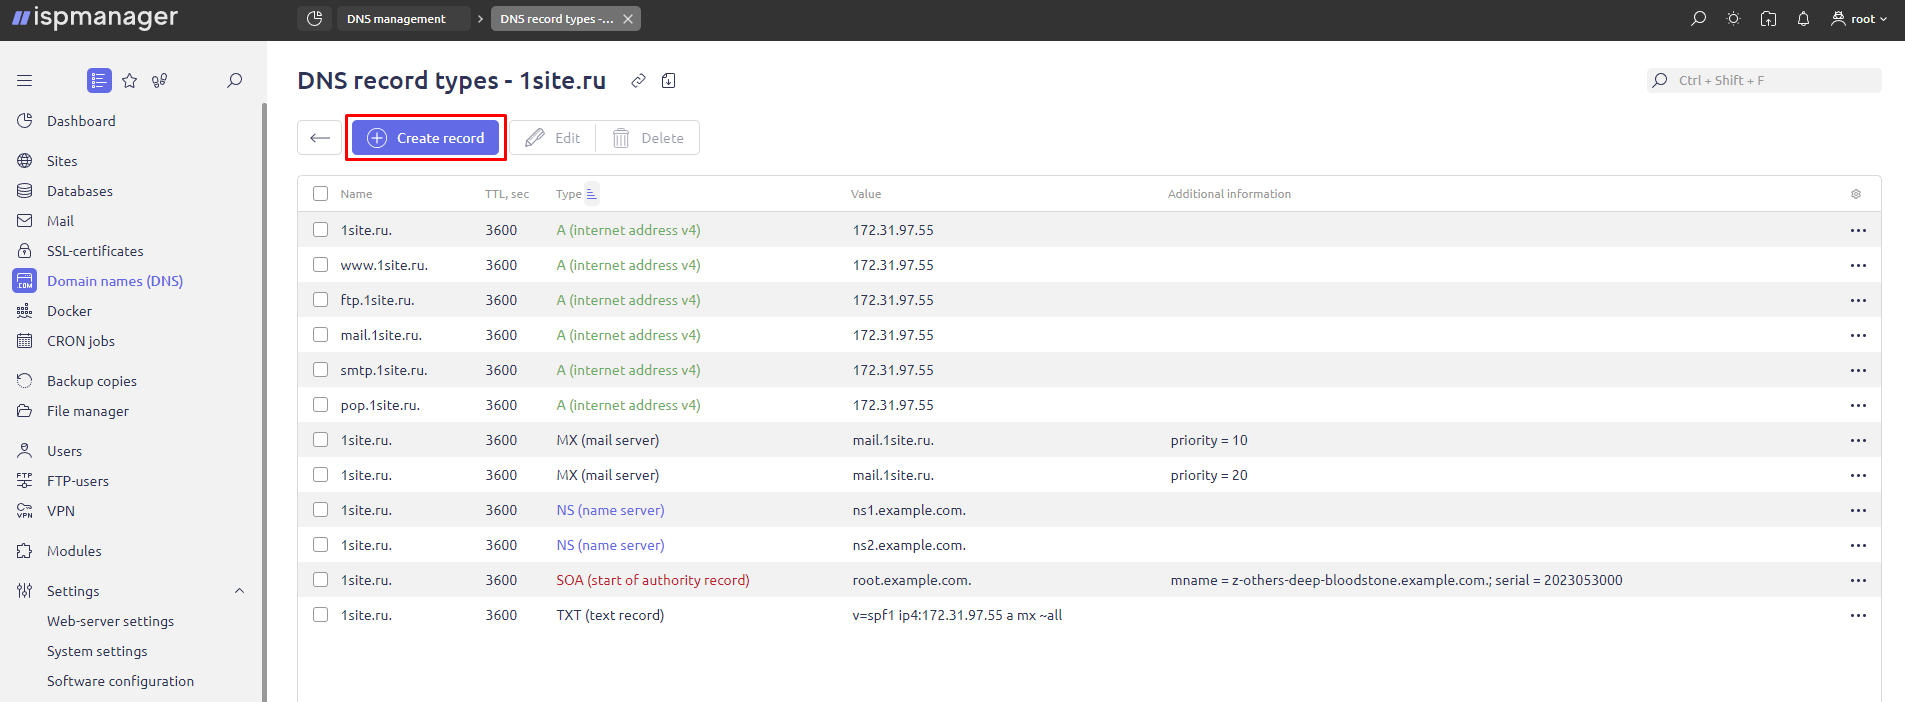Open the root user dropdown
1905x702 pixels.
click(x=1859, y=18)
